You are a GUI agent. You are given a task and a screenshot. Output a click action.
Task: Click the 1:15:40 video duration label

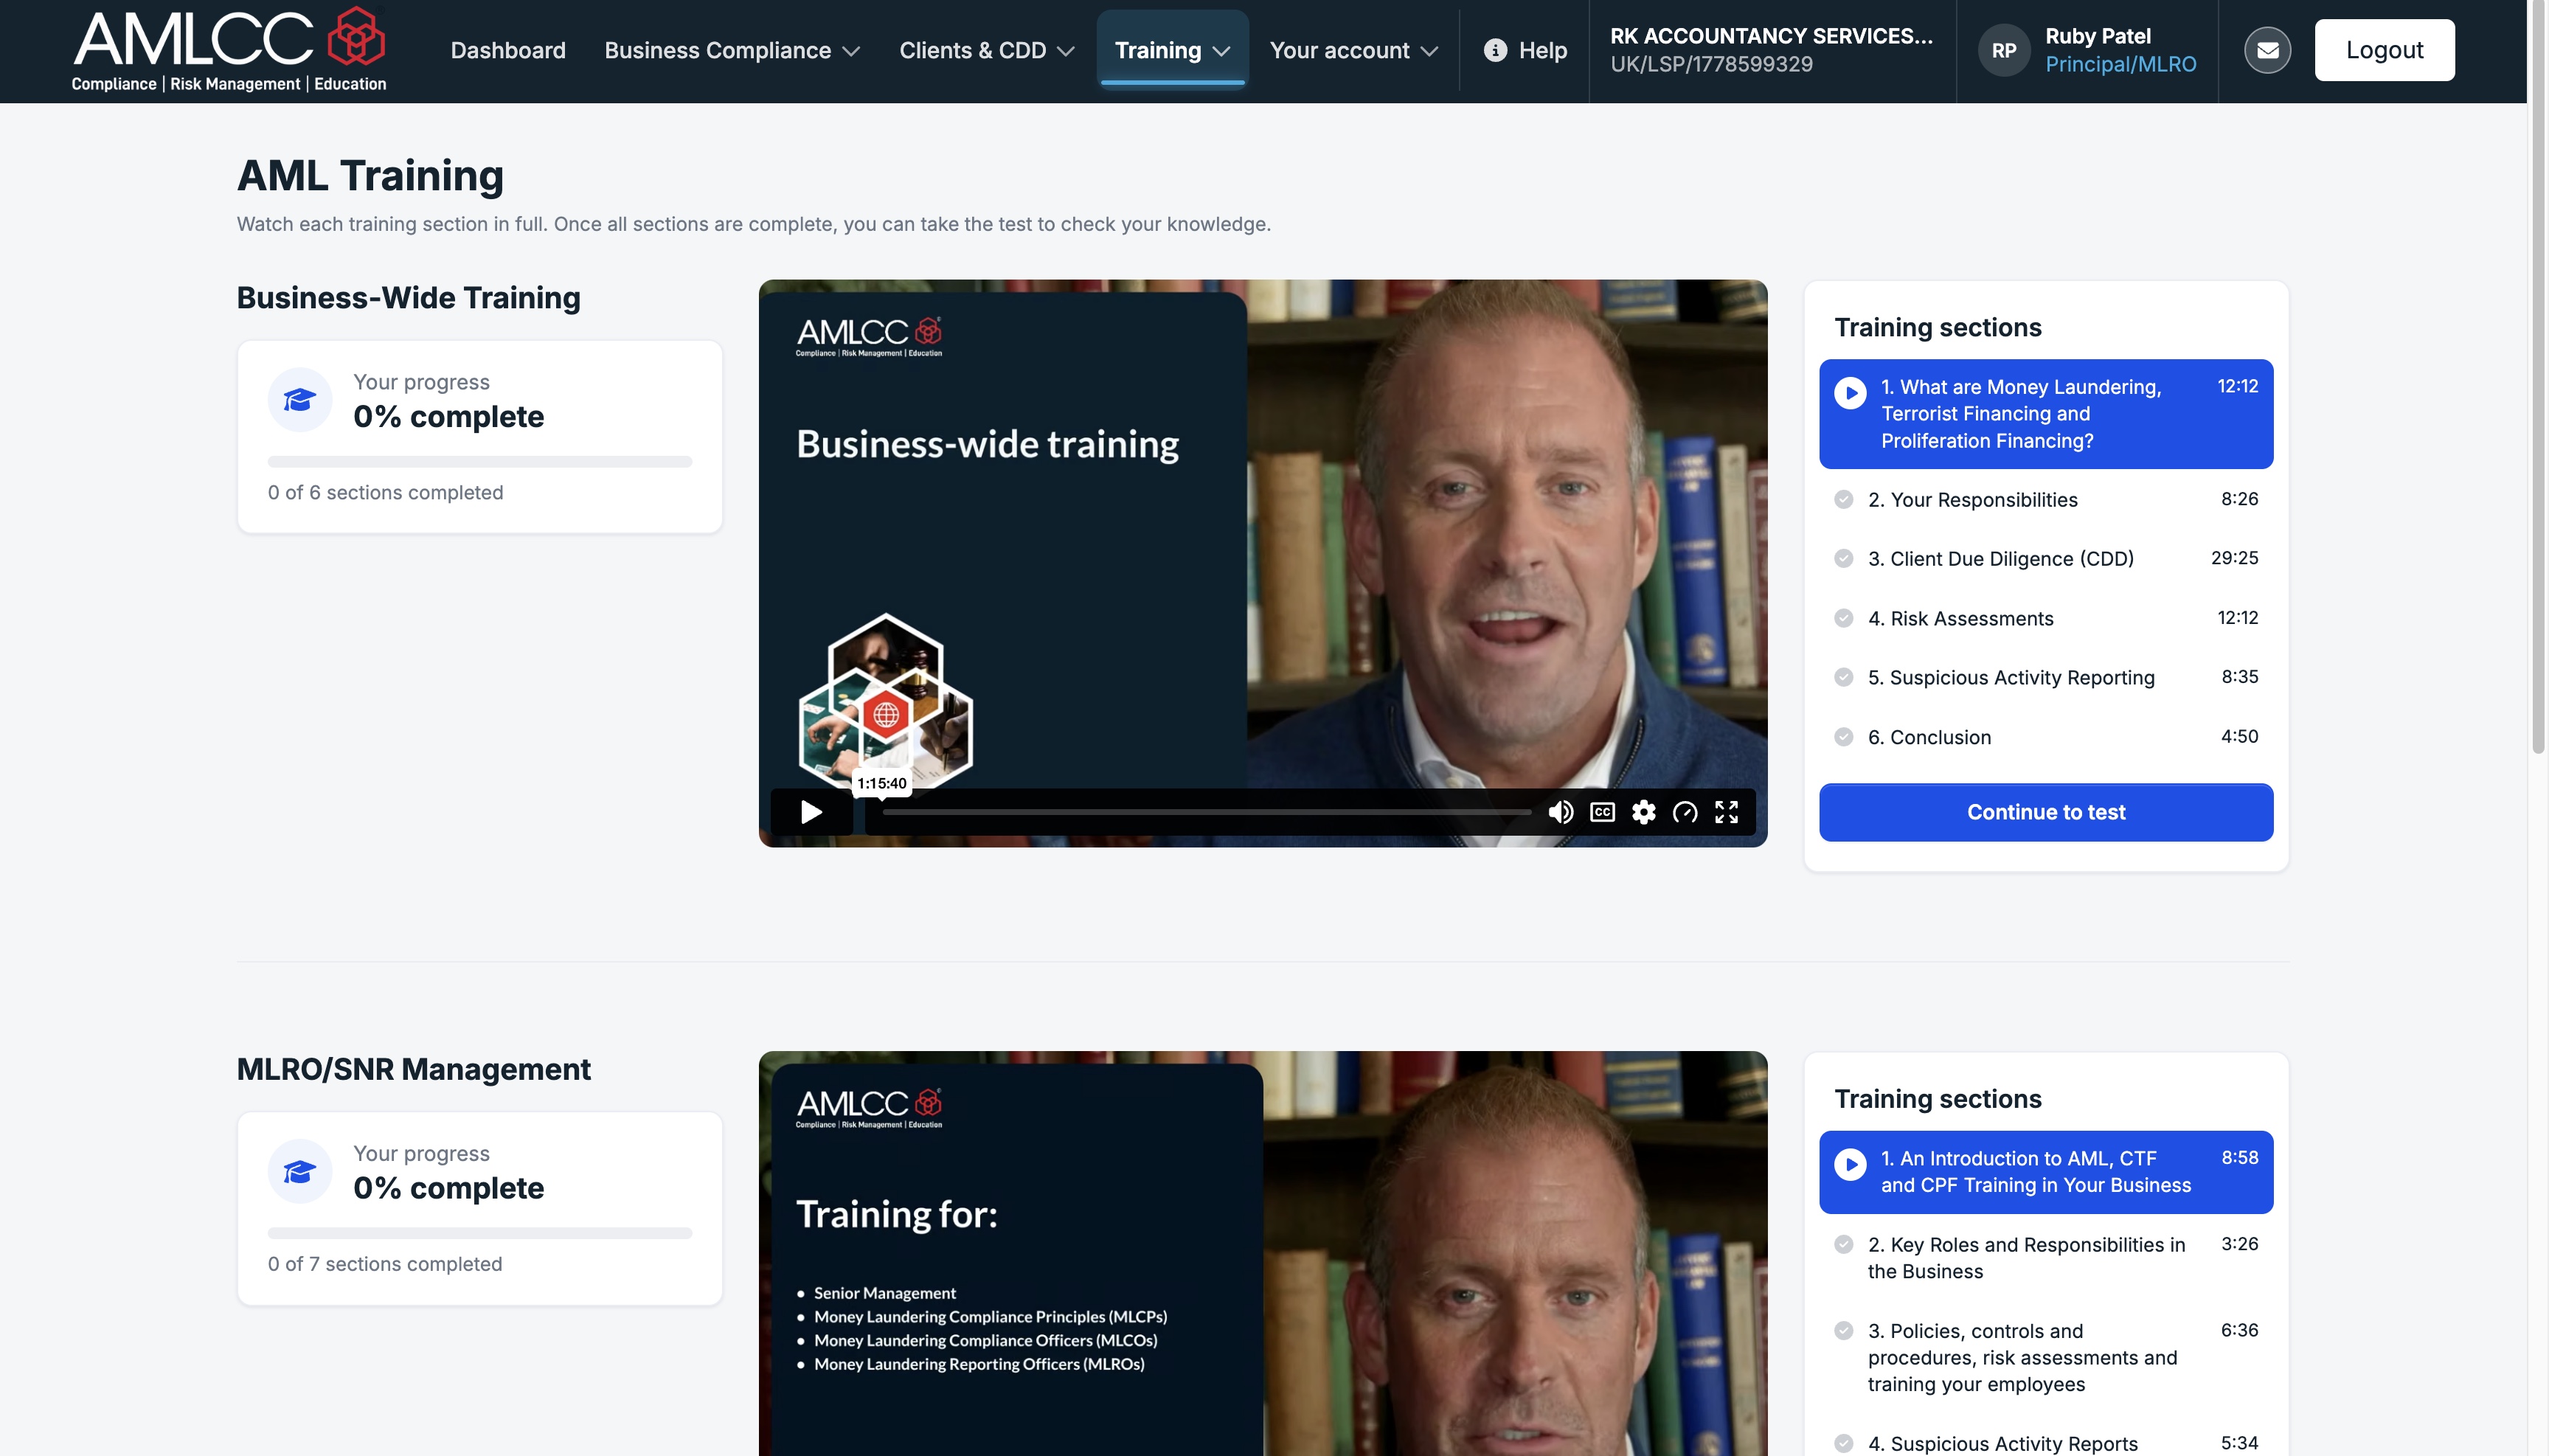point(881,783)
